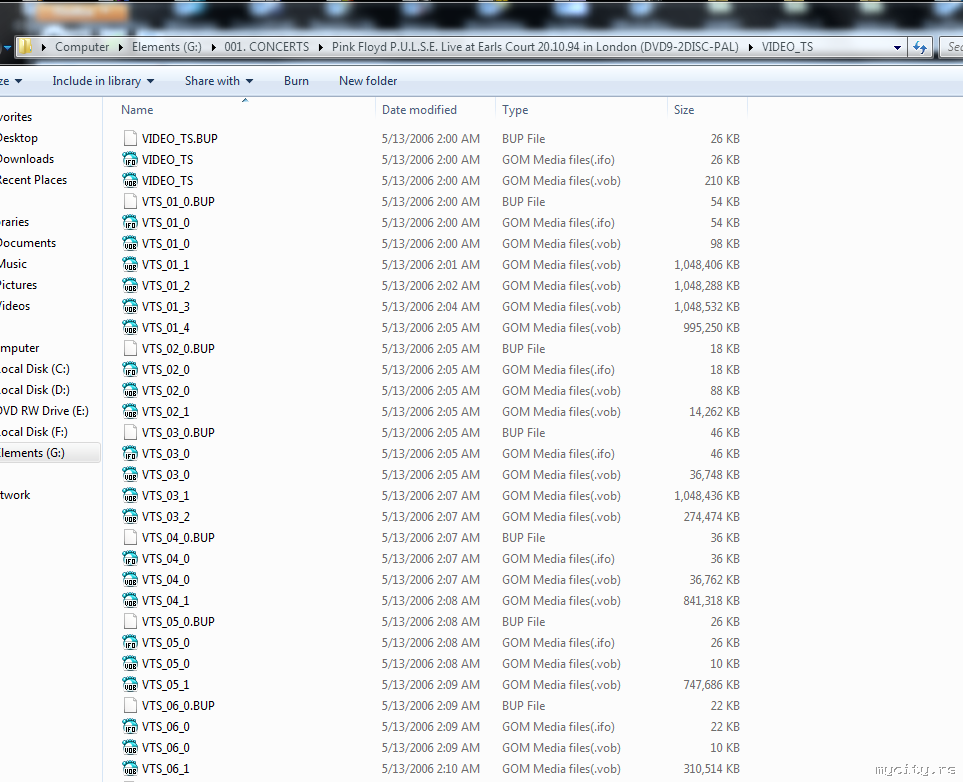Screen dimensions: 963x782
Task: Click the 5/13/2006 2:04 AM date cell
Action: coord(431,307)
